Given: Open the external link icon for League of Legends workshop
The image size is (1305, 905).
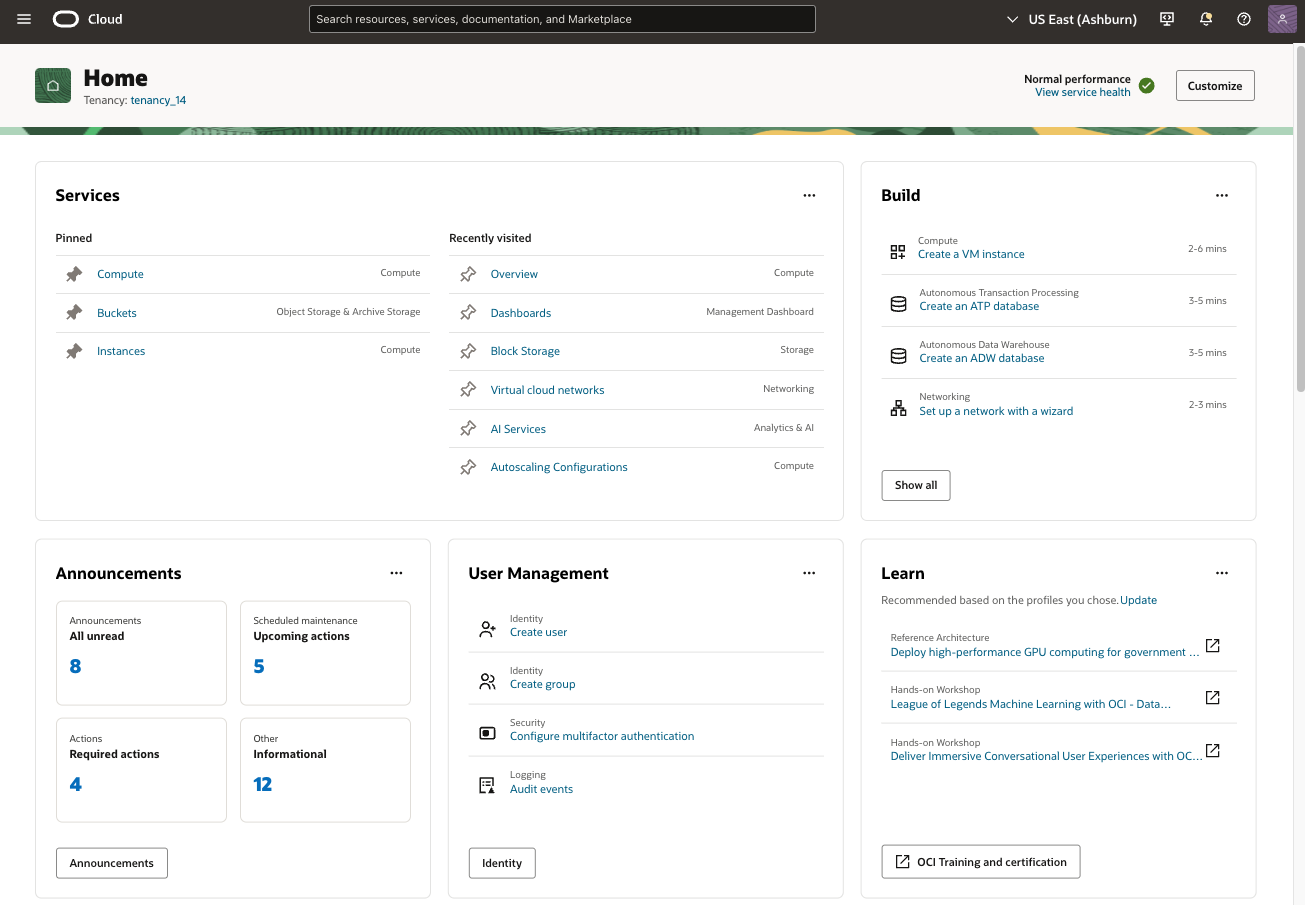Looking at the screenshot, I should click(x=1212, y=697).
